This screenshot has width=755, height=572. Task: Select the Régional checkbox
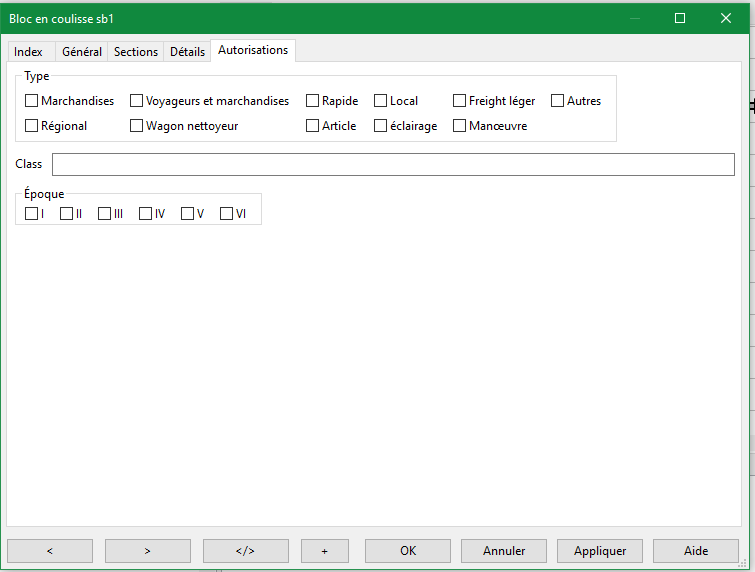[32, 126]
